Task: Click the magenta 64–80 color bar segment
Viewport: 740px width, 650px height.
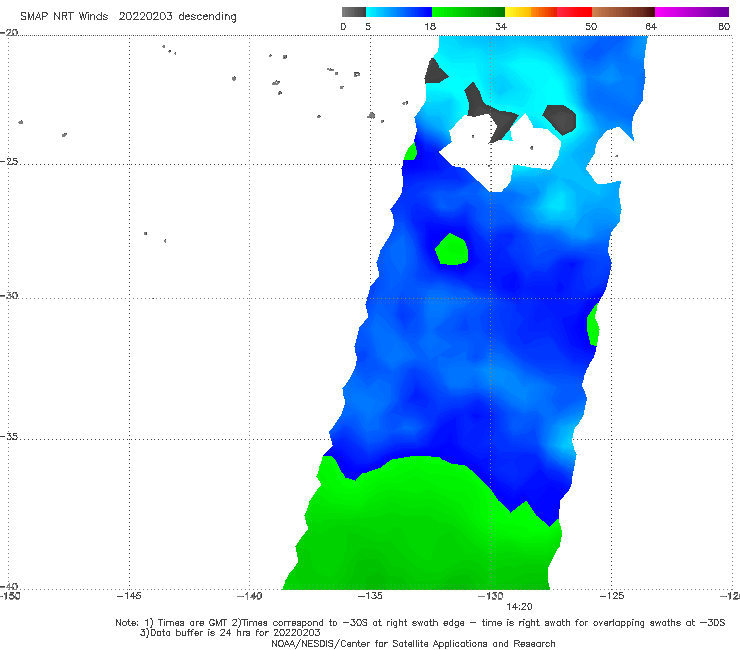Action: tap(692, 12)
